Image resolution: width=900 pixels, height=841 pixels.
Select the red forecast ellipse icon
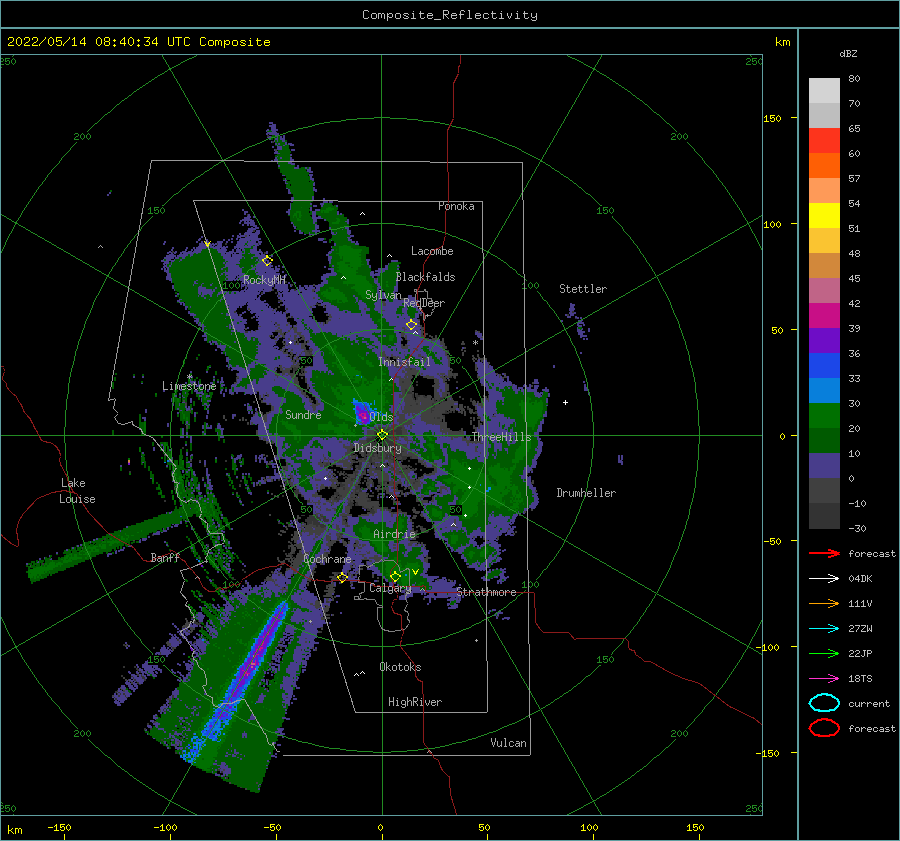coord(824,728)
